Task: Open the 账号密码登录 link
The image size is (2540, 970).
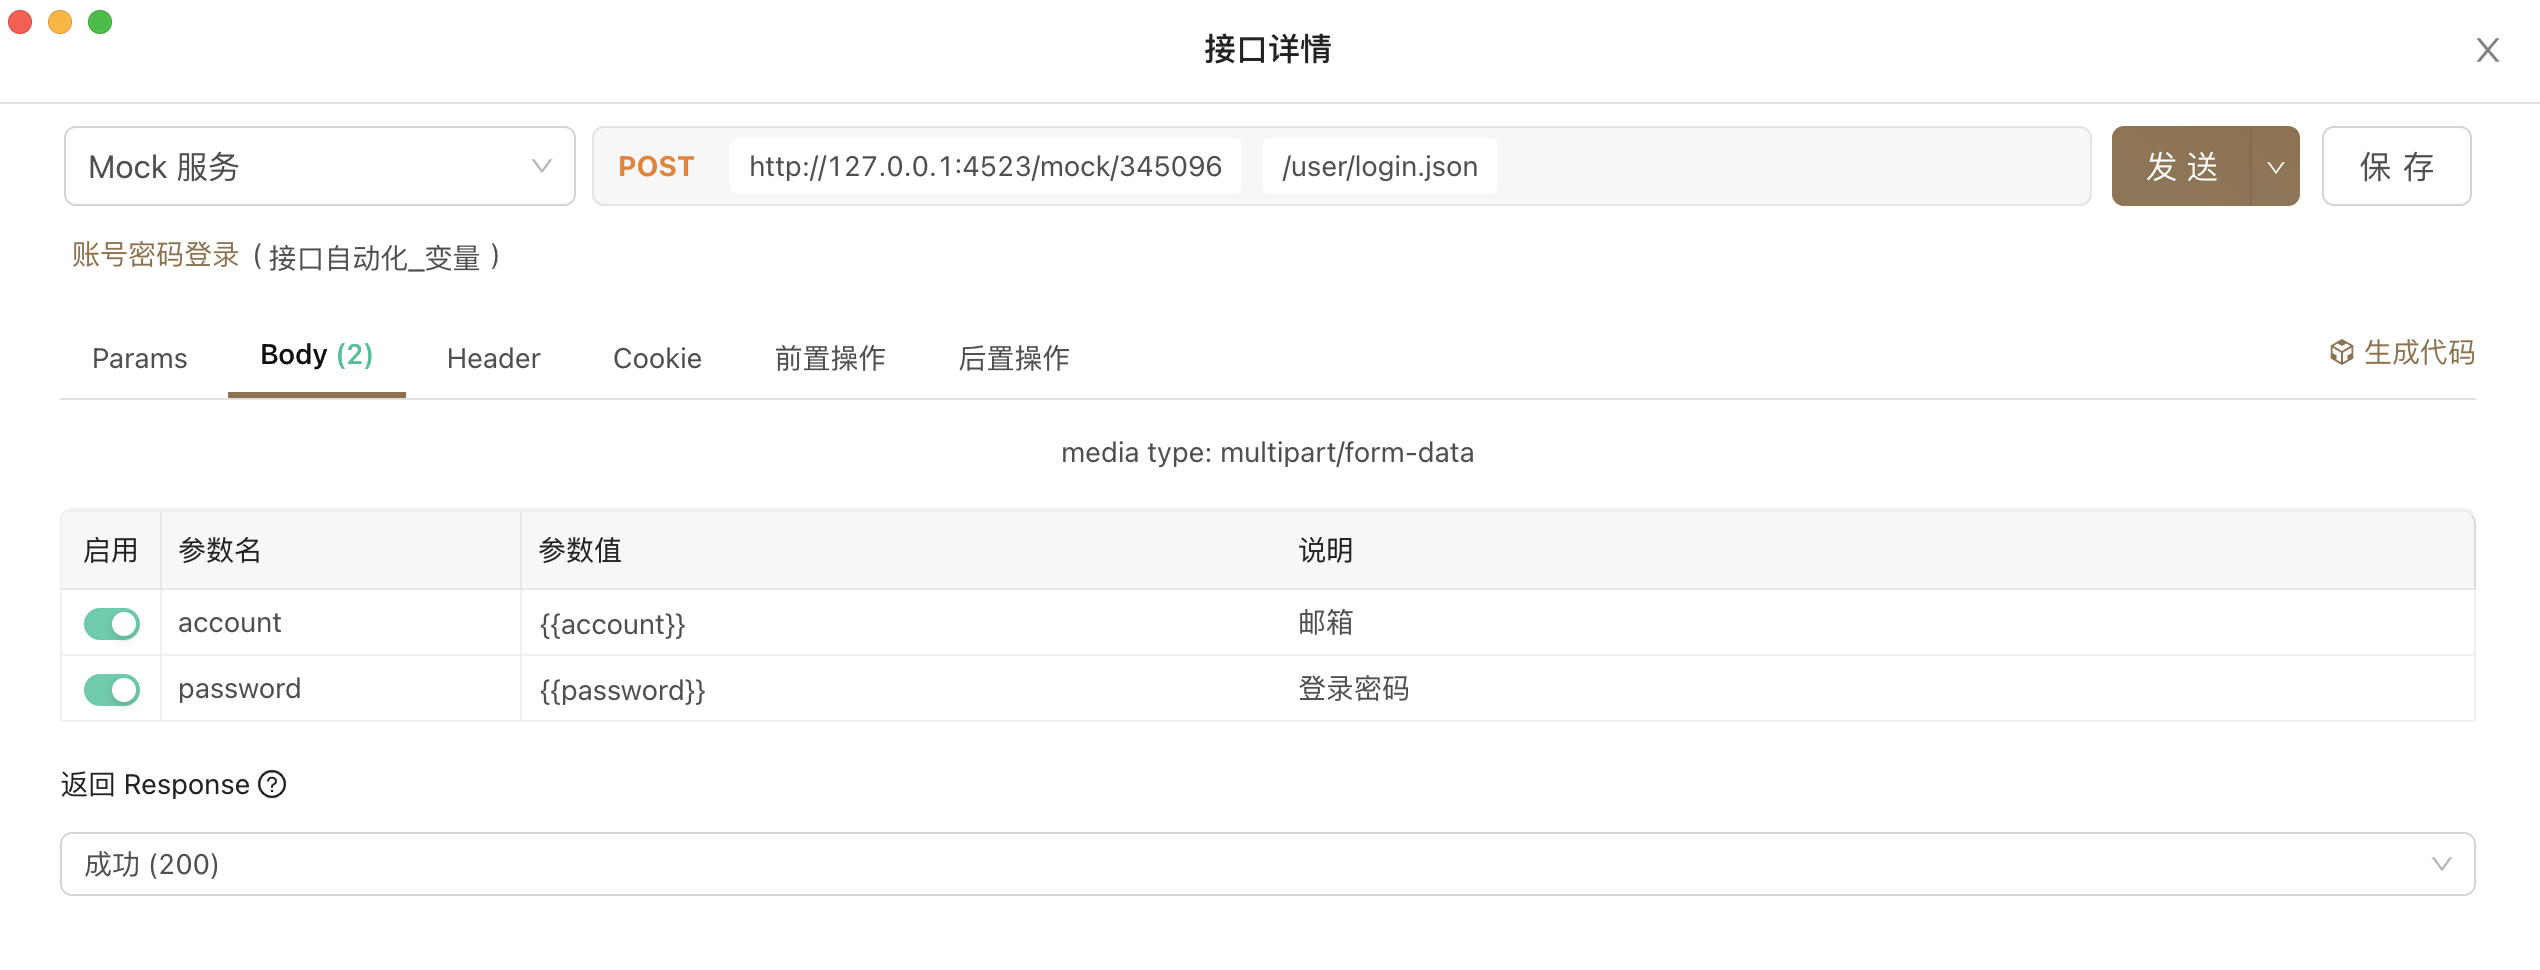Action: pos(156,256)
